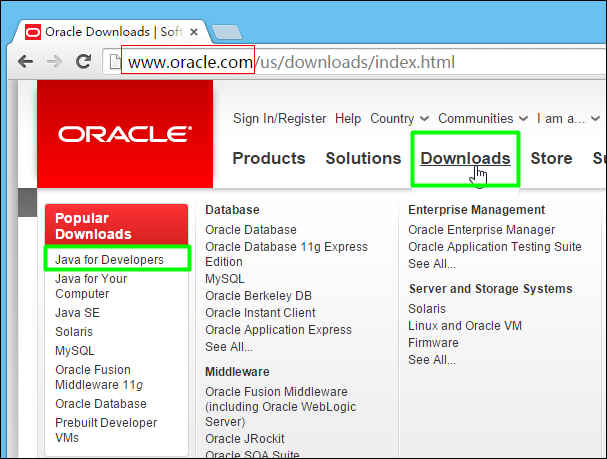This screenshot has height=459, width=607.
Task: Click the Popular Downloads header
Action: pyautogui.click(x=117, y=226)
